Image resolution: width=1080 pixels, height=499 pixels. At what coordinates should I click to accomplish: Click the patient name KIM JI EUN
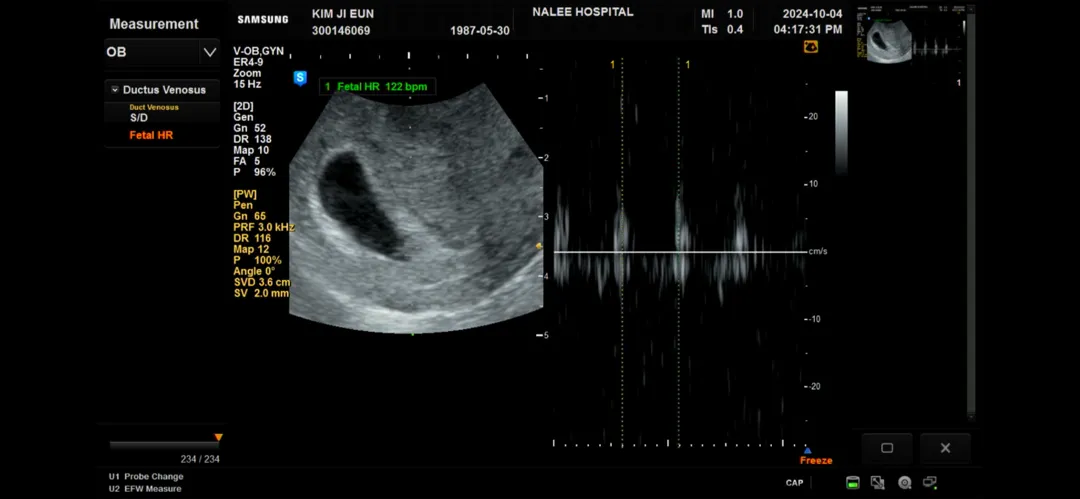pos(343,14)
